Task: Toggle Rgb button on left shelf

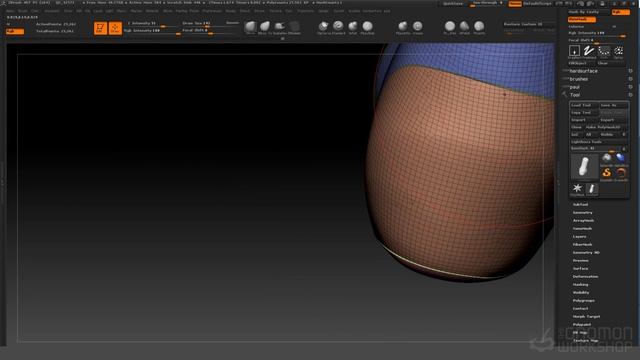Action: 15,31
